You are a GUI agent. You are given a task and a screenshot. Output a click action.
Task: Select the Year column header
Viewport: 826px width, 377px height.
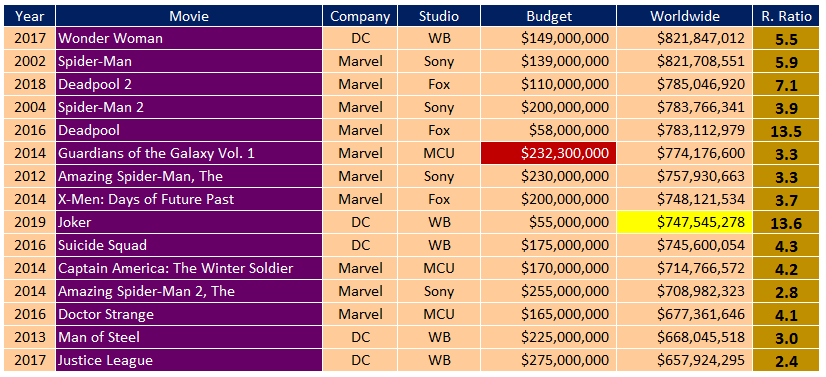[x=30, y=16]
